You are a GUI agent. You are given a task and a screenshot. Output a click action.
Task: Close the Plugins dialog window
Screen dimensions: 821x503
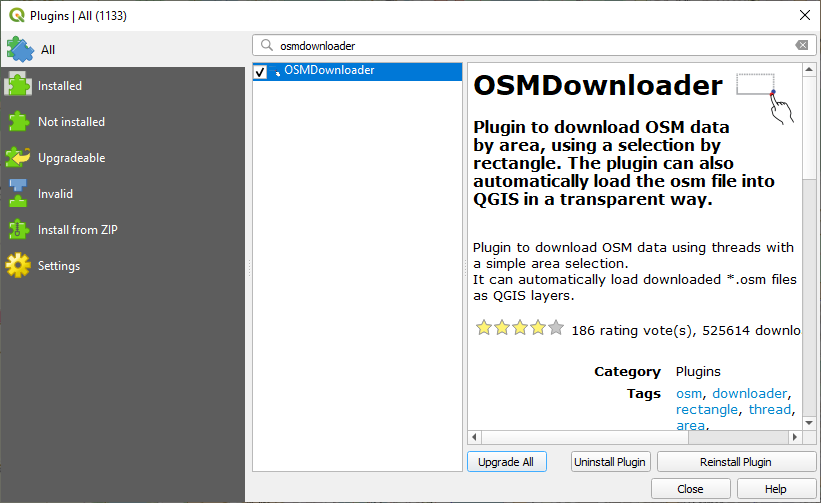click(805, 15)
